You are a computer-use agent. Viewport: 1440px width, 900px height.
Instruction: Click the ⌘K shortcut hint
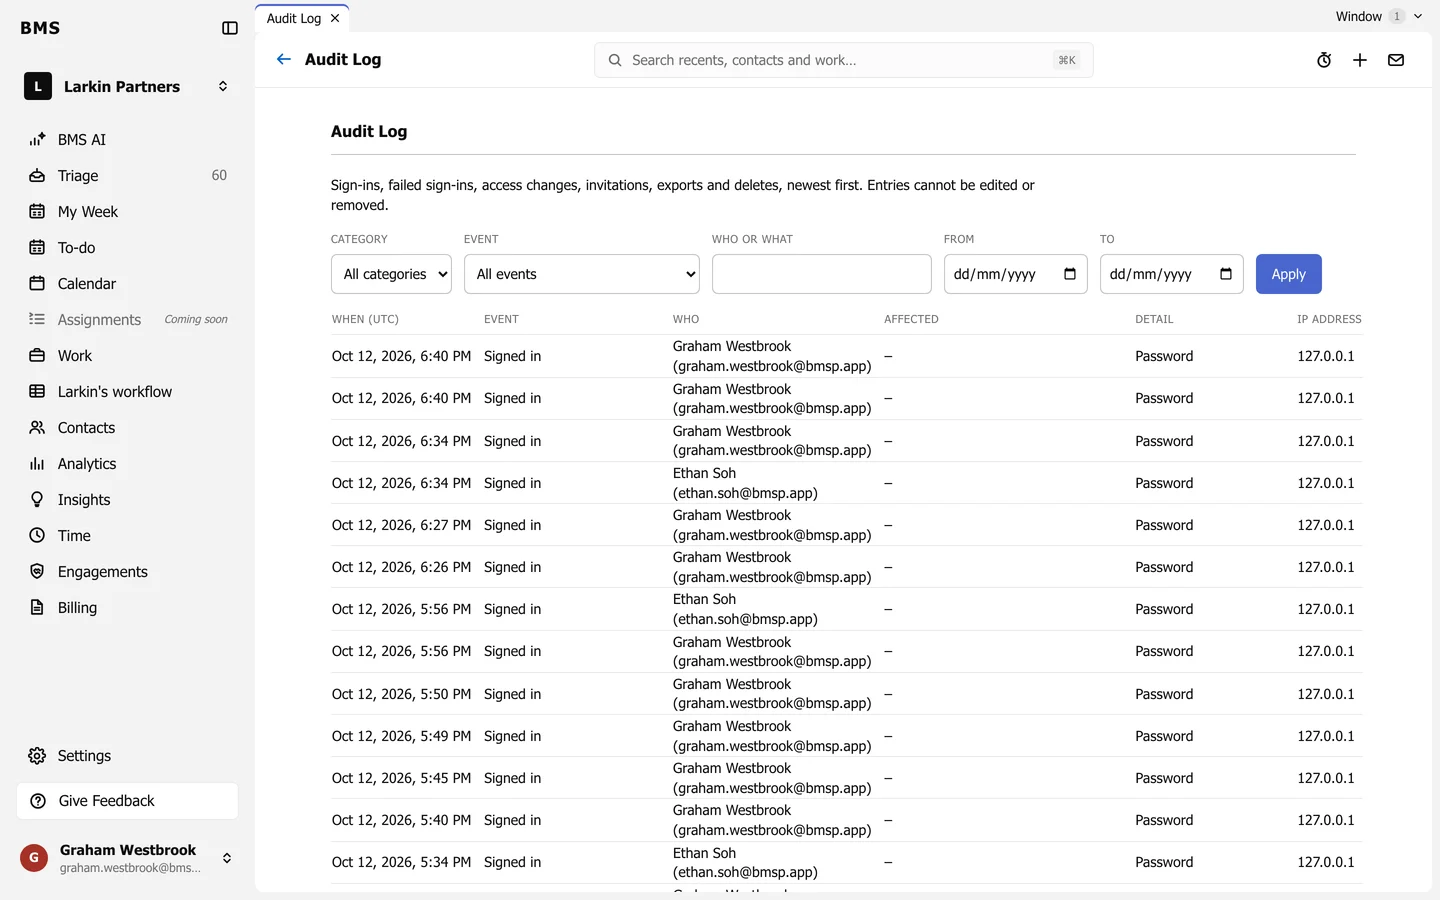(1067, 60)
